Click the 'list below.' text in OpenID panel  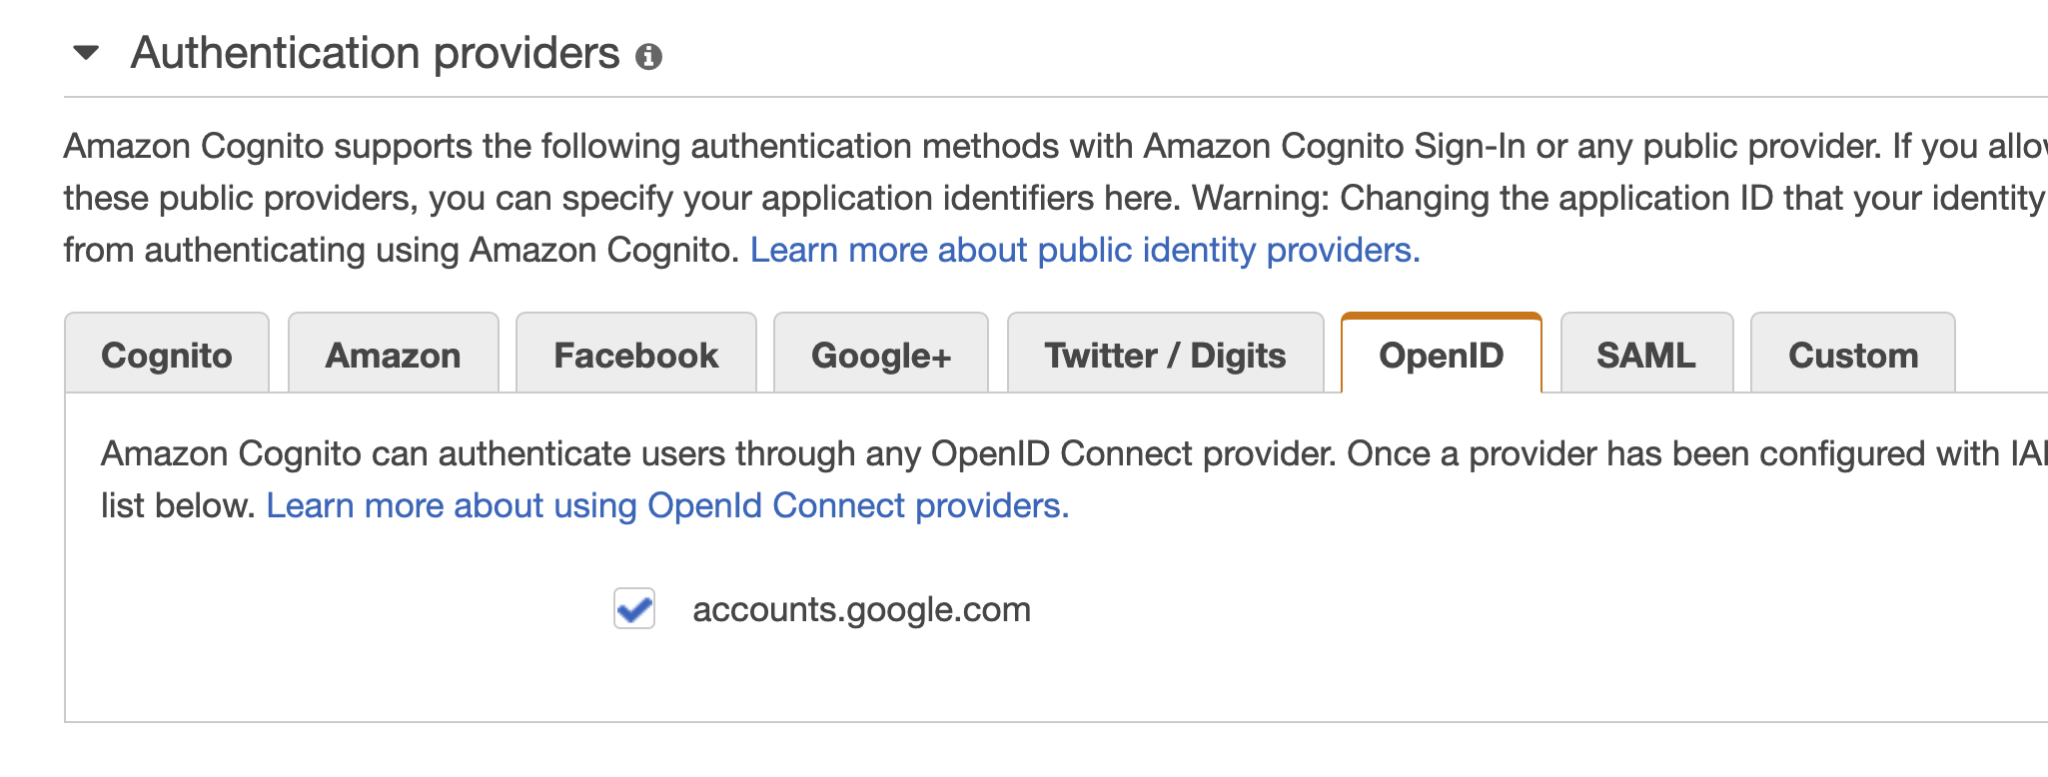pos(178,506)
